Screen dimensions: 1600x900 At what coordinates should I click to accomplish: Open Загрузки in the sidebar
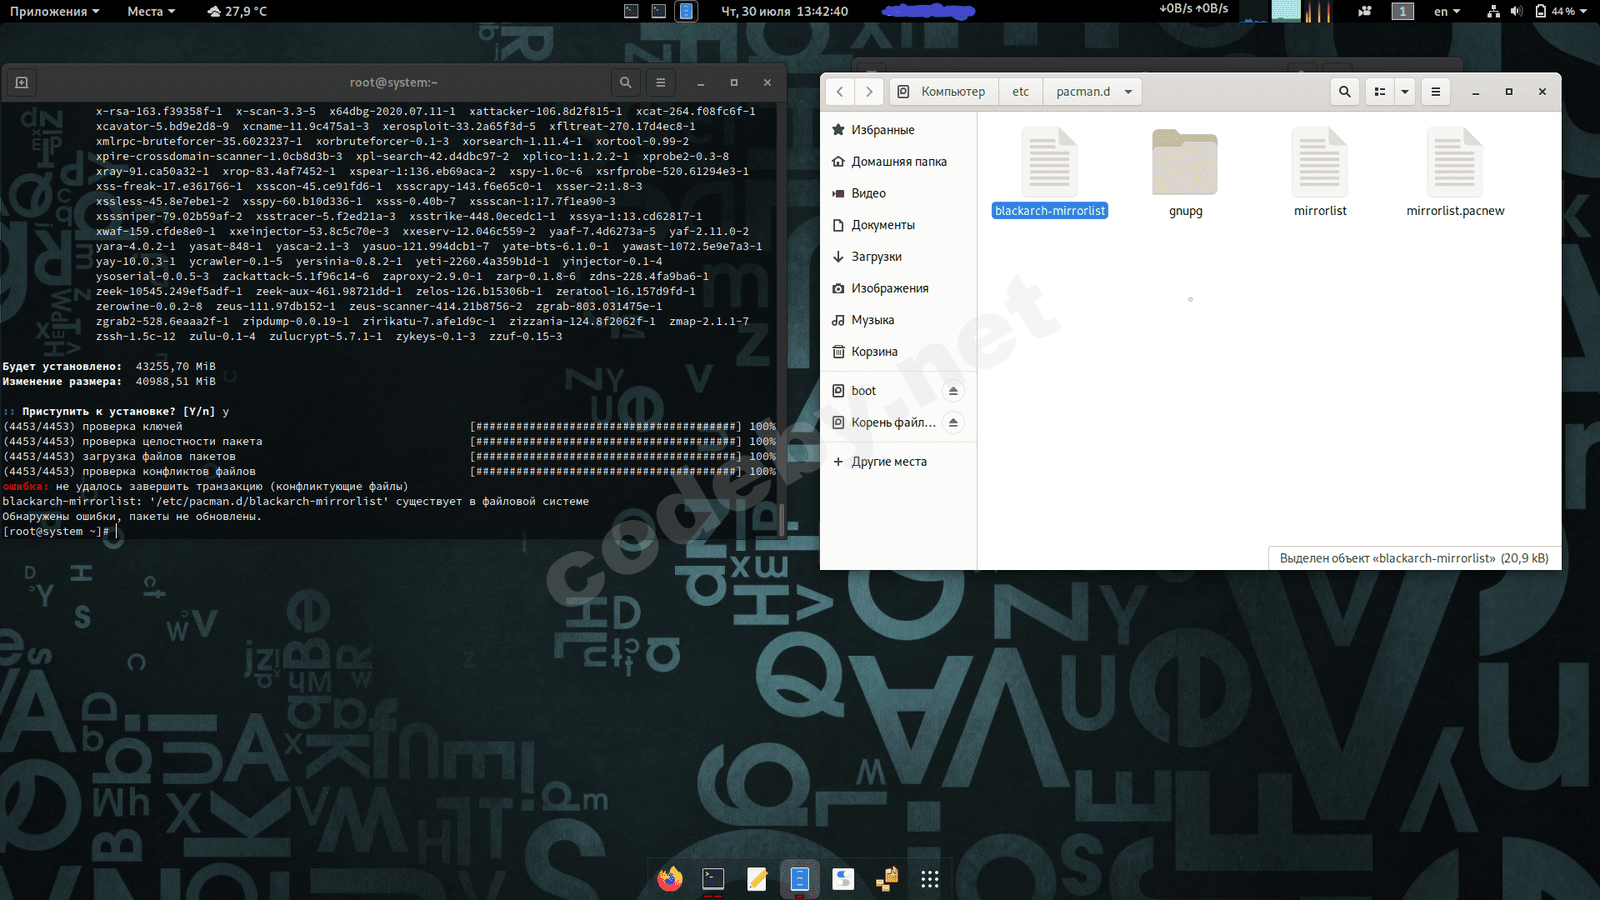pos(876,257)
